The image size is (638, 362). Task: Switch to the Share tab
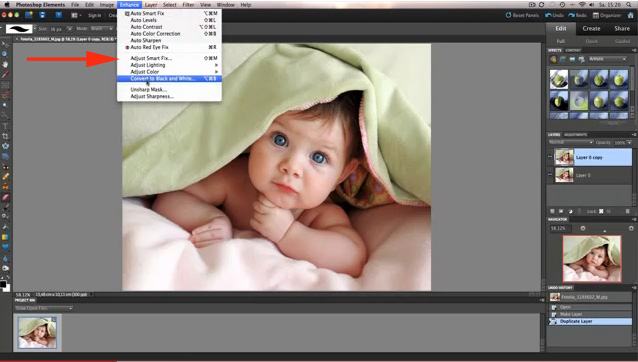[x=622, y=28]
